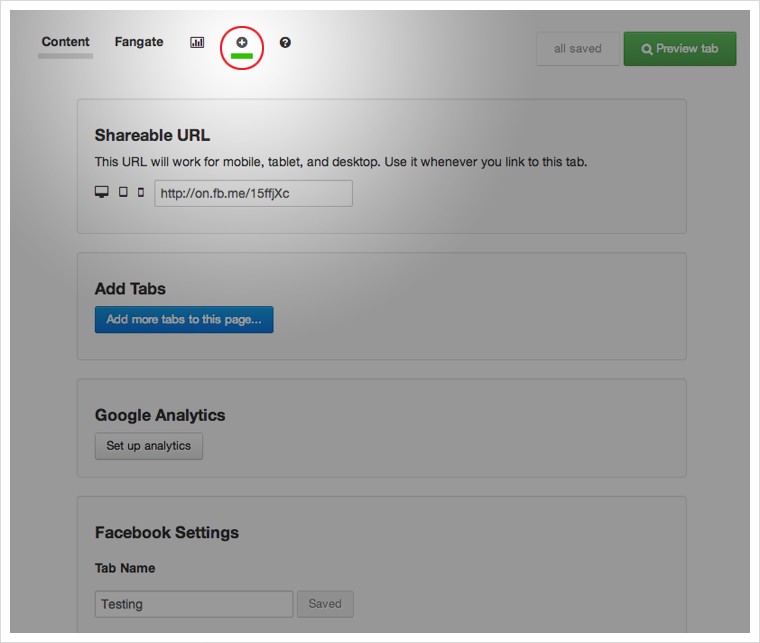
Task: Switch to the Fangate tab
Action: [139, 42]
